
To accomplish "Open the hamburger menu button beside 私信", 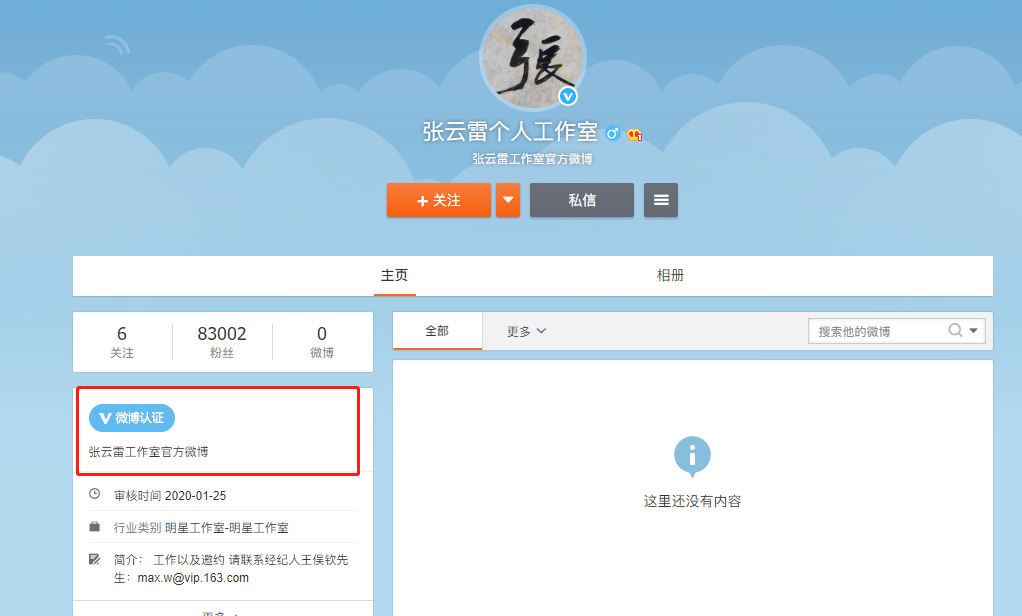I will 661,200.
